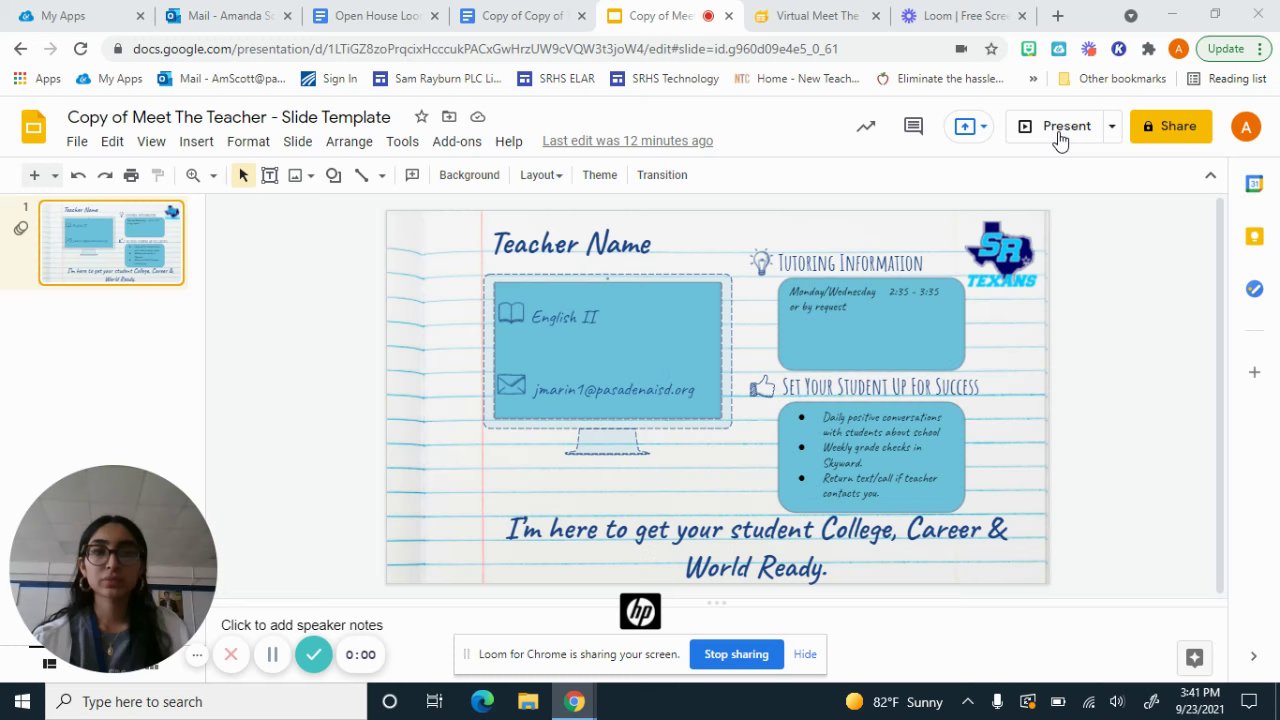Switch to the Open House Loom tab
1280x720 pixels.
tap(375, 16)
